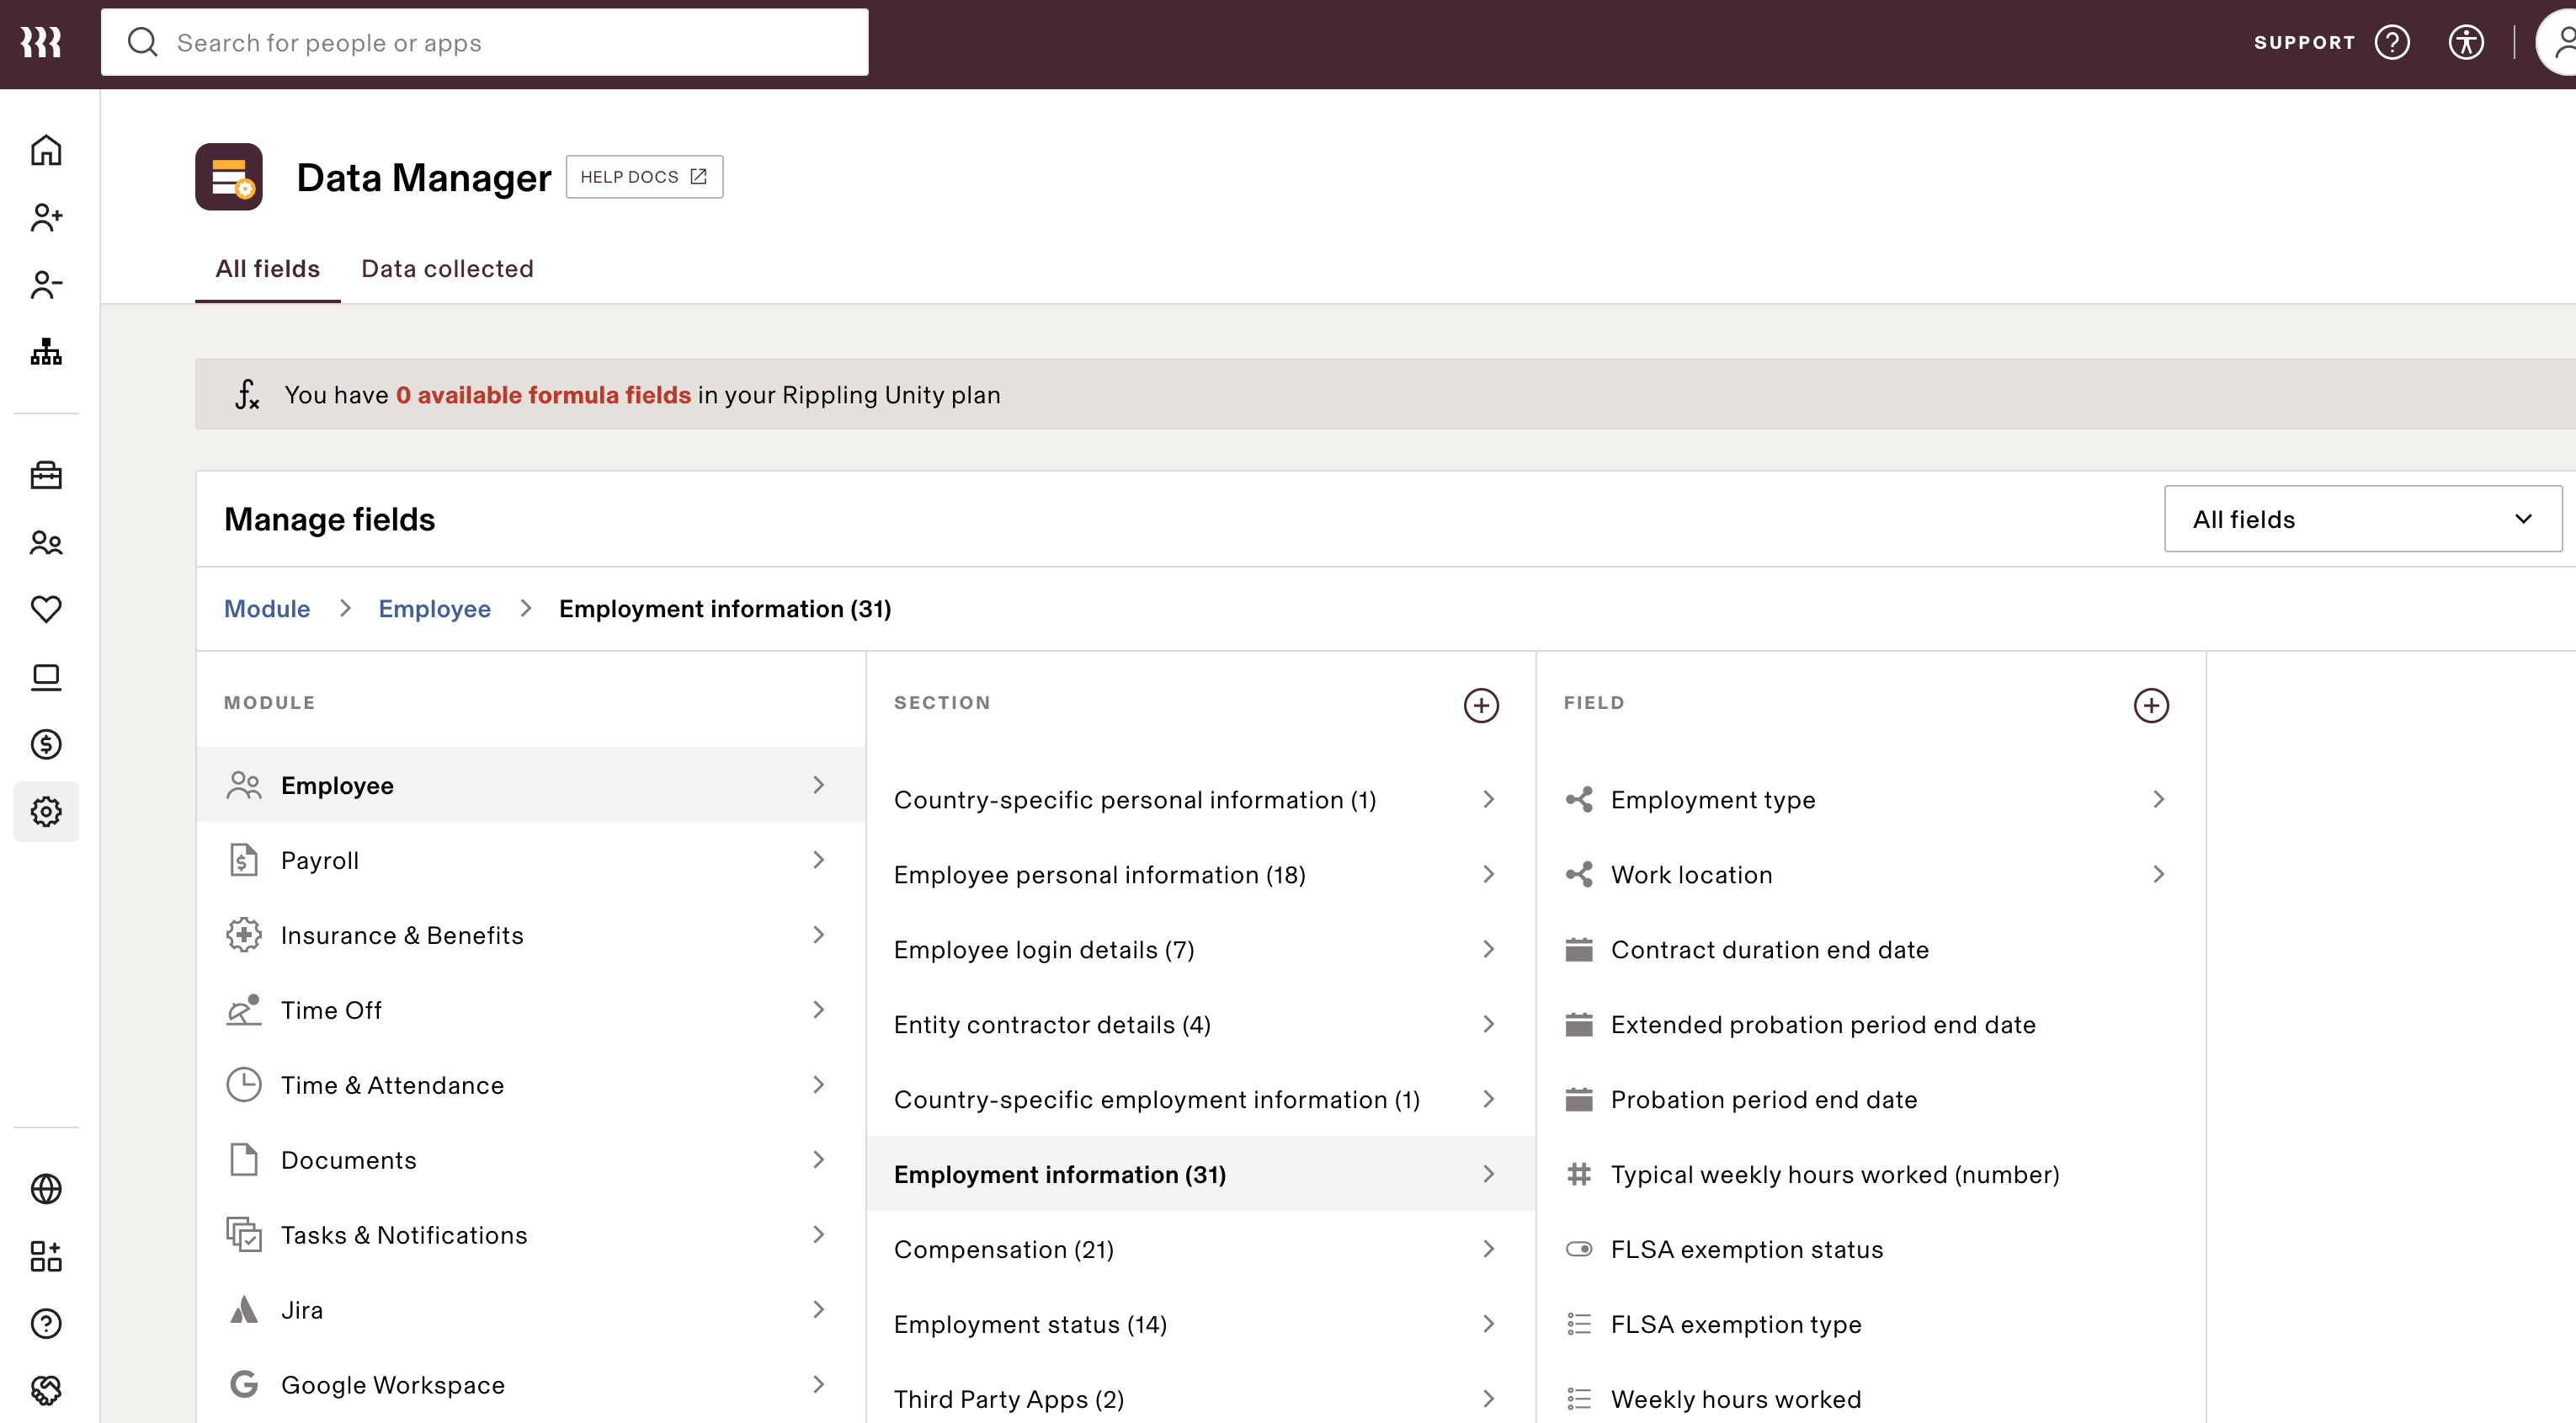Open the accessibility icon in header
This screenshot has width=2576, height=1423.
pos(2466,42)
